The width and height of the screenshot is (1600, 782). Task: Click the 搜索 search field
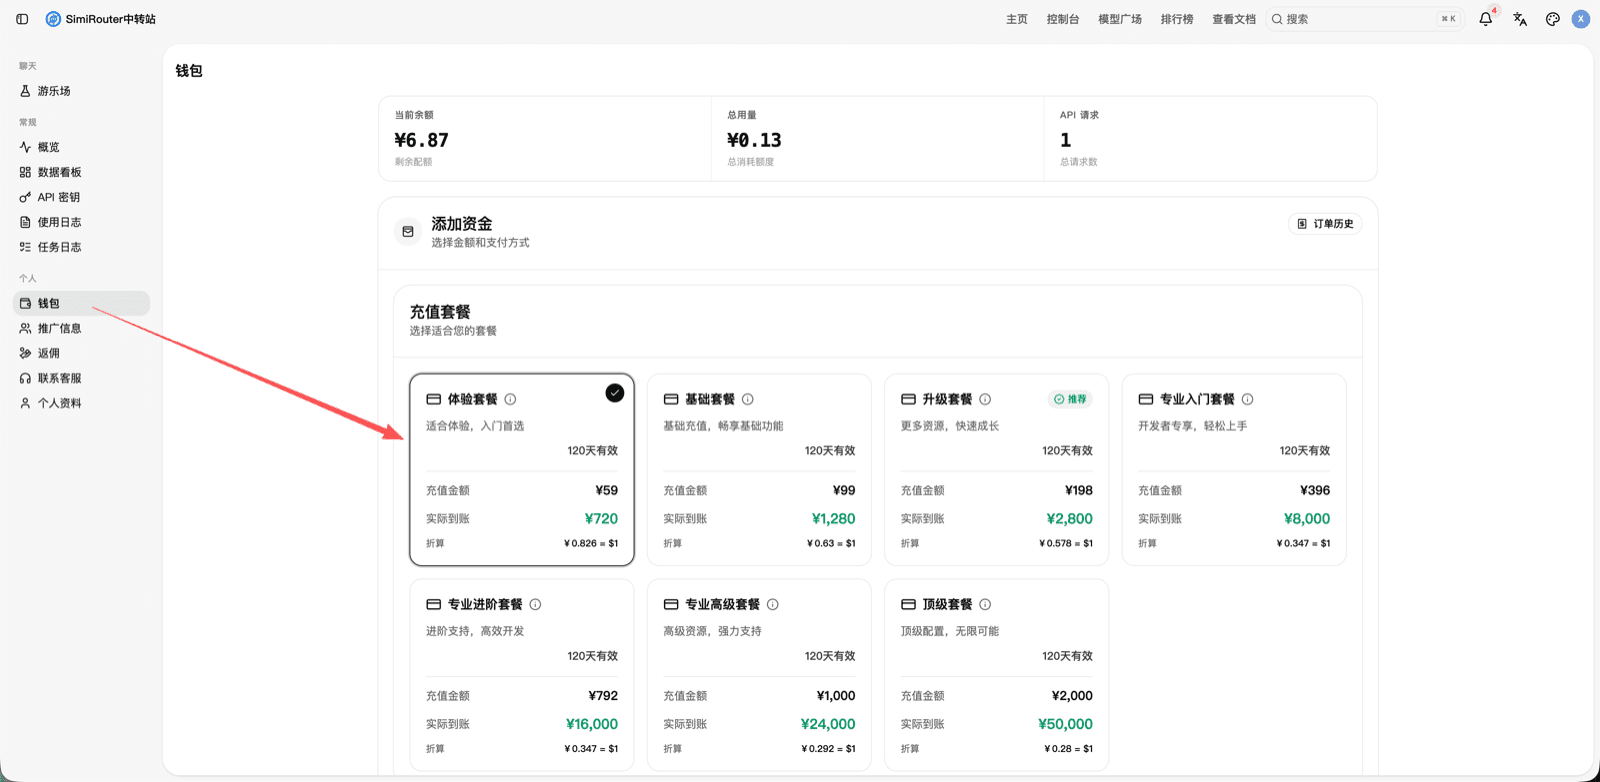pyautogui.click(x=1365, y=19)
